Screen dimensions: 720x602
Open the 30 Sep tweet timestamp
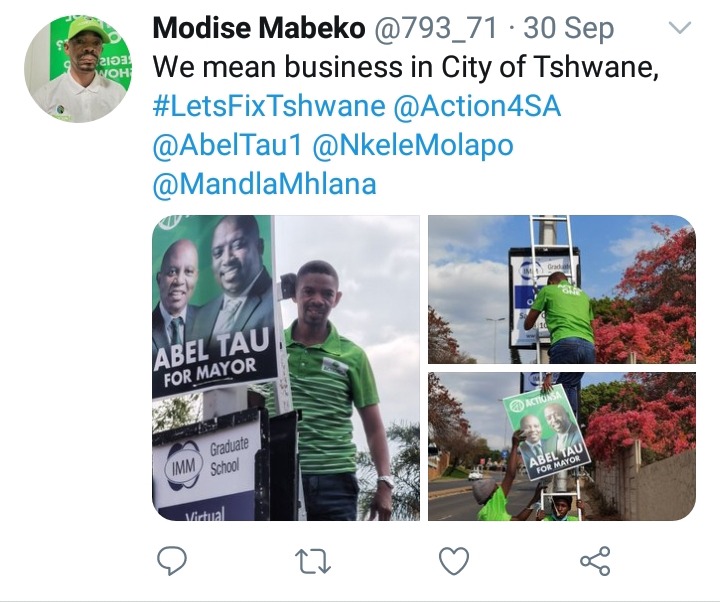coord(568,29)
